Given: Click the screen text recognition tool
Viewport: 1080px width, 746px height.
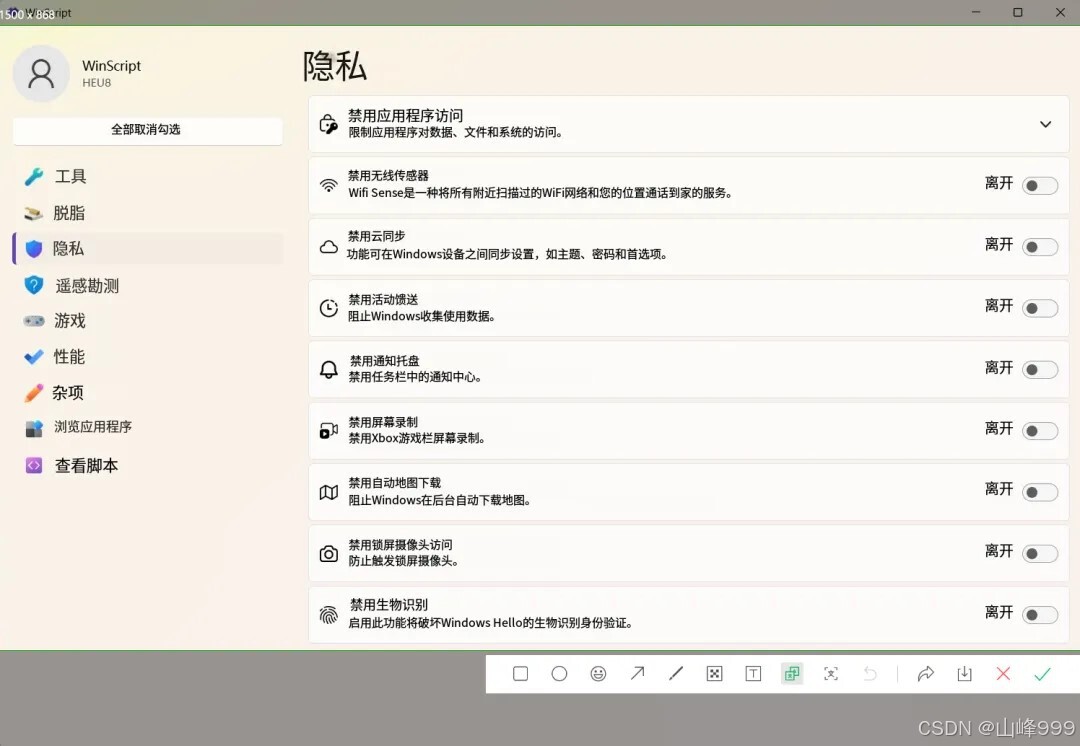Looking at the screenshot, I should (831, 674).
